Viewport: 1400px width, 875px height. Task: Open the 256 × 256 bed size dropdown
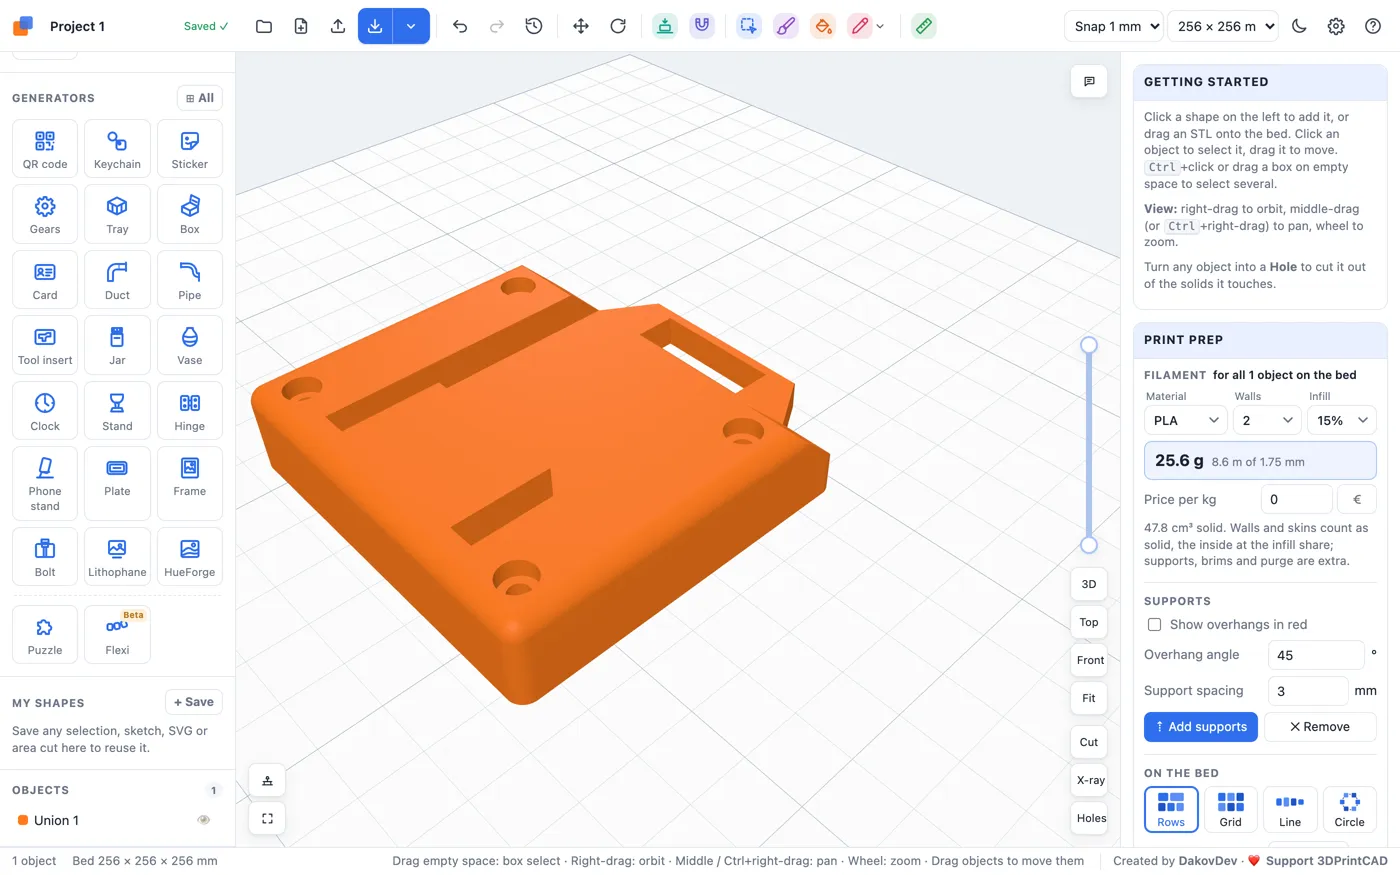(x=1223, y=26)
